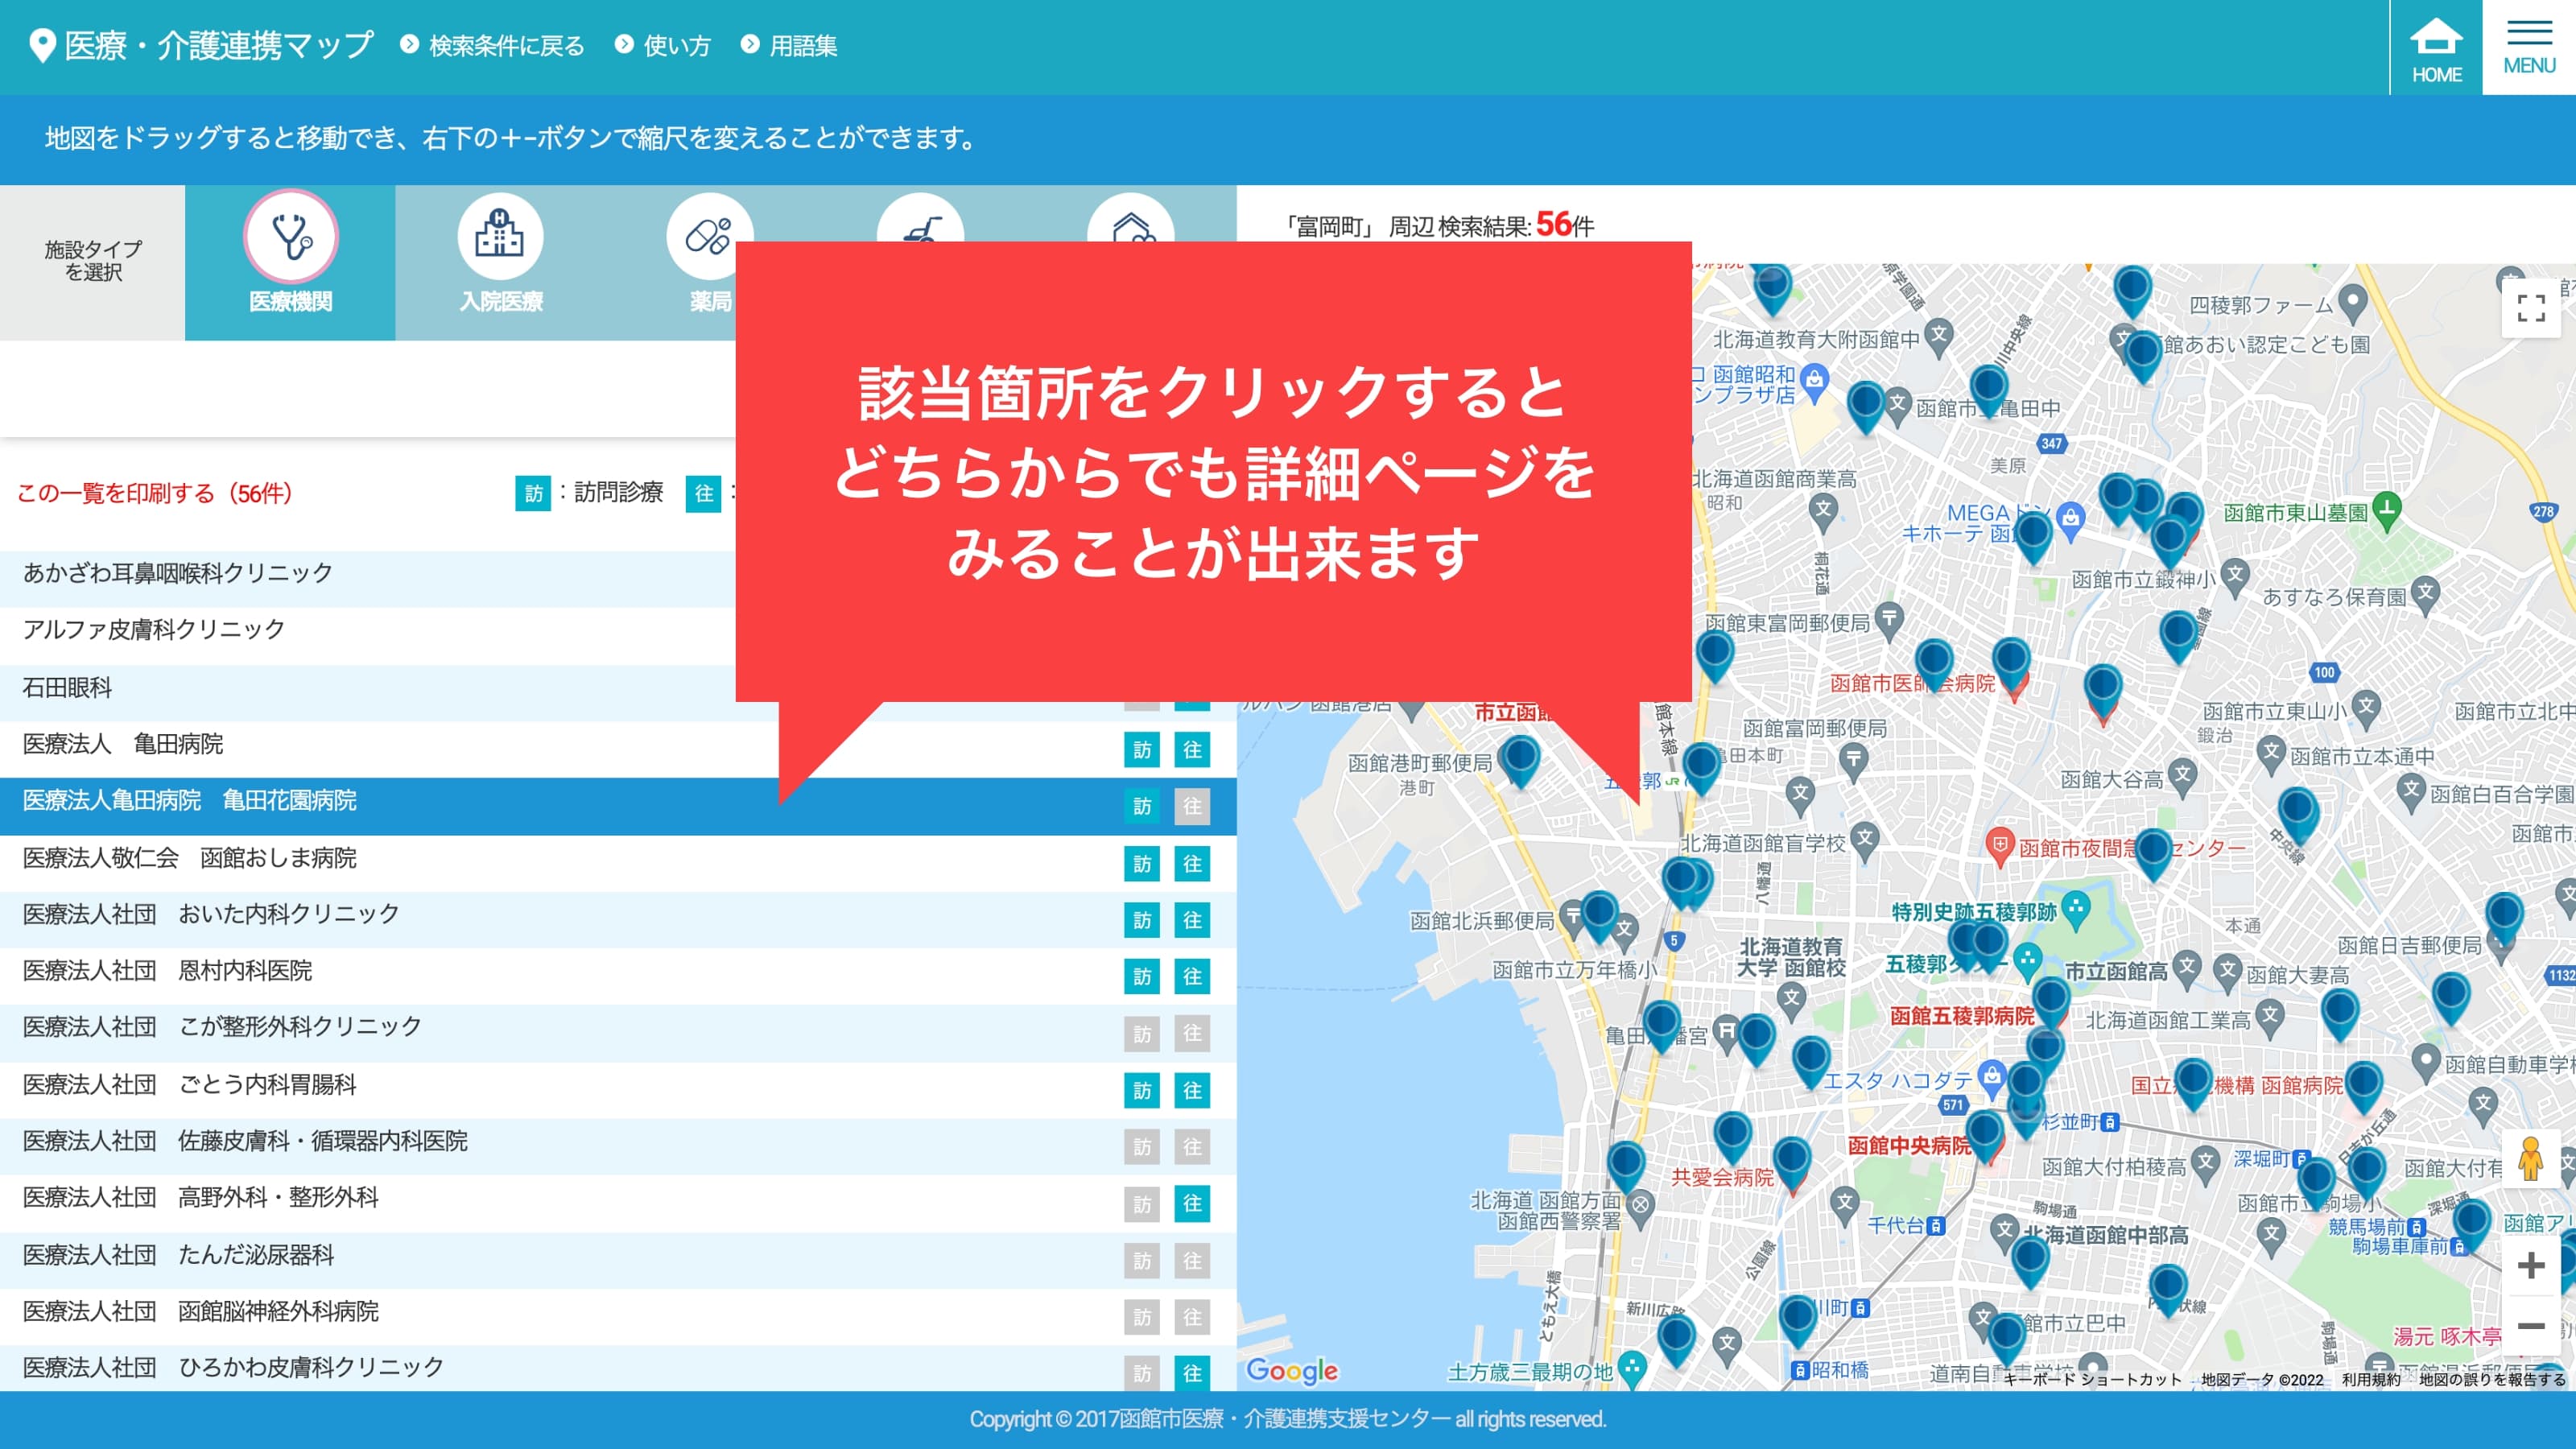Viewport: 2576px width, 1449px height.
Task: Click 訪 badge for 亀田病院 row
Action: 1142,750
